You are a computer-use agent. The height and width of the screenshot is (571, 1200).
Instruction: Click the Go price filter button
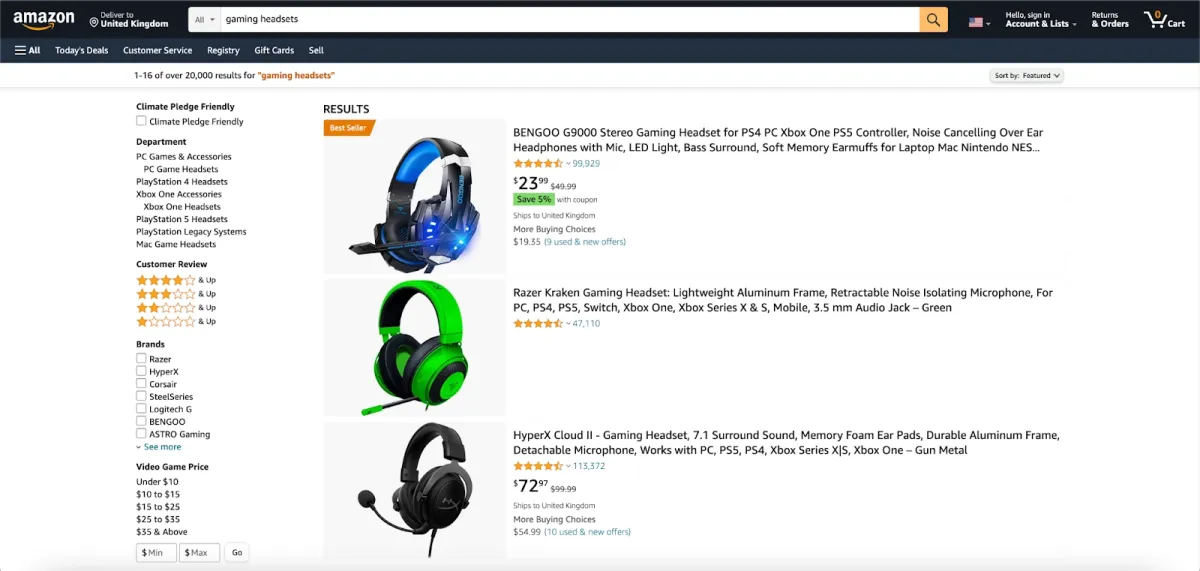pos(237,552)
